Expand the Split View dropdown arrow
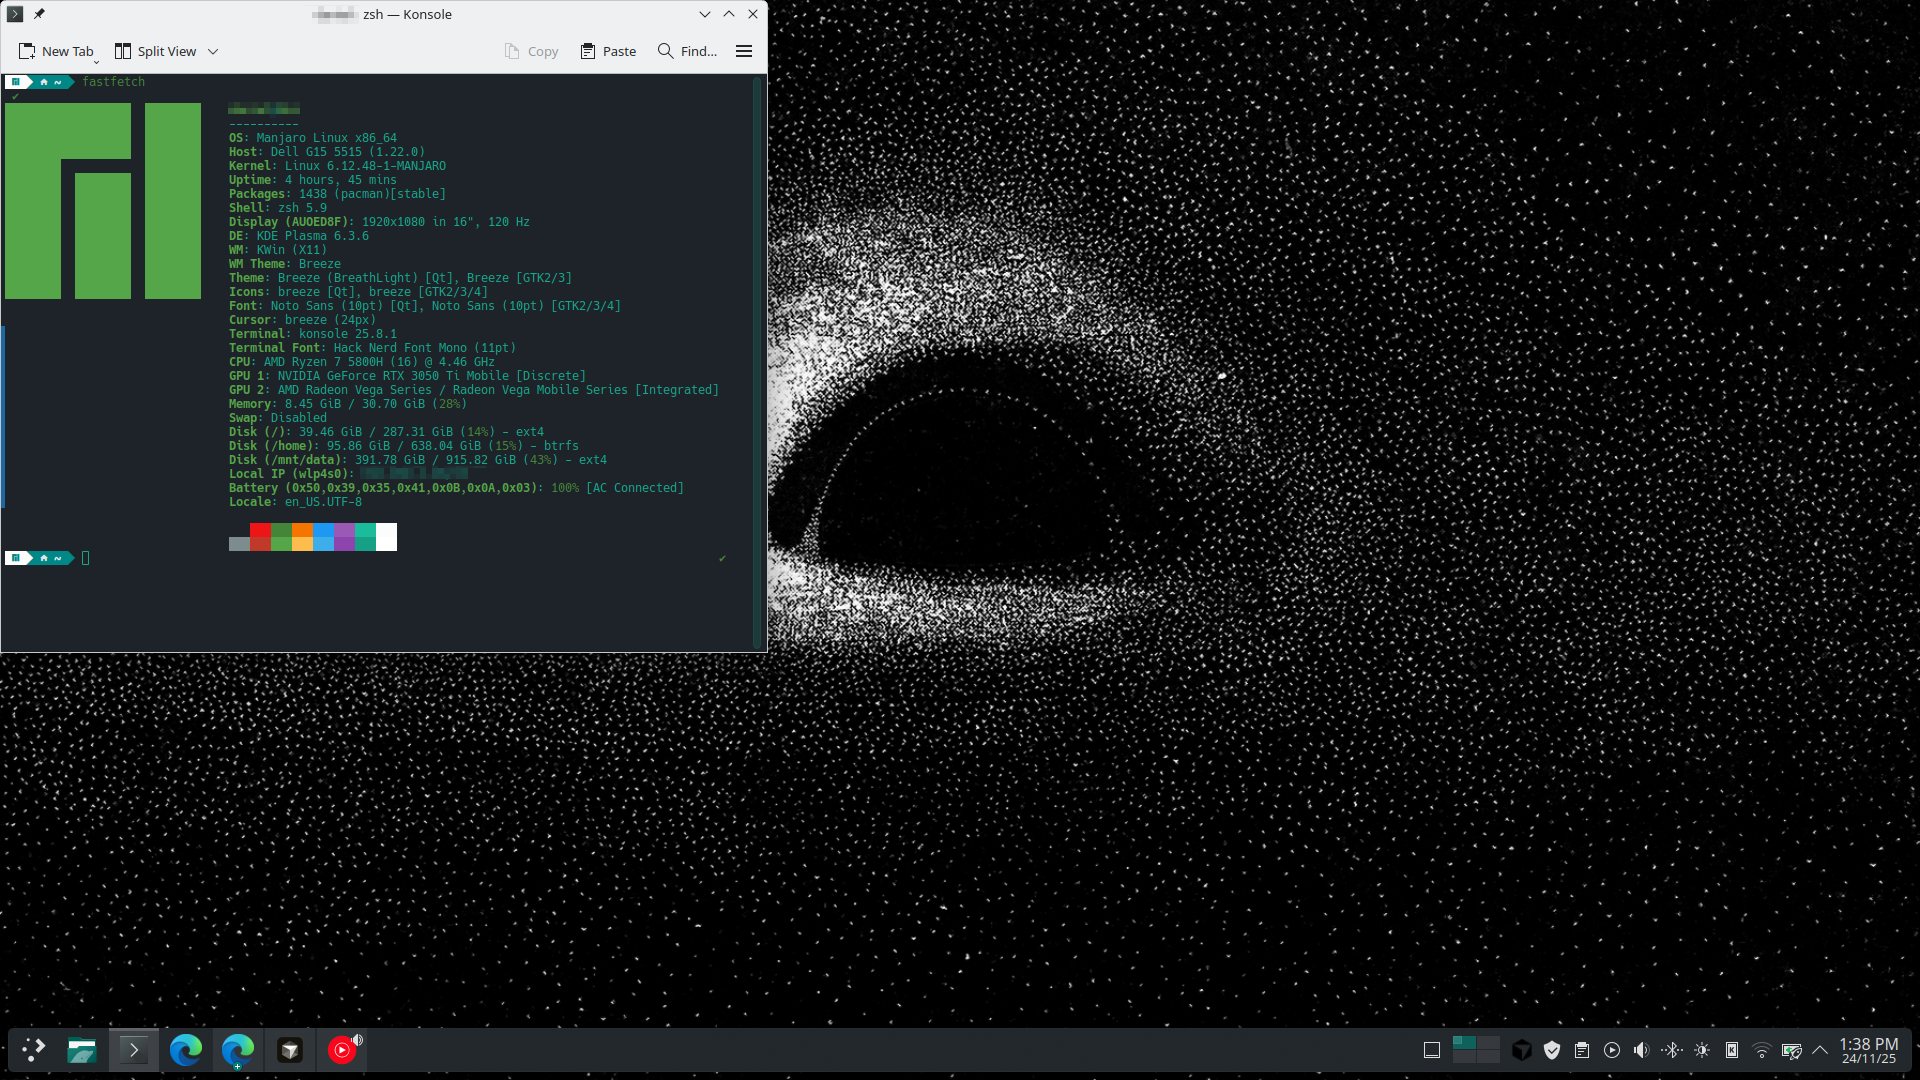This screenshot has height=1080, width=1920. 213,52
